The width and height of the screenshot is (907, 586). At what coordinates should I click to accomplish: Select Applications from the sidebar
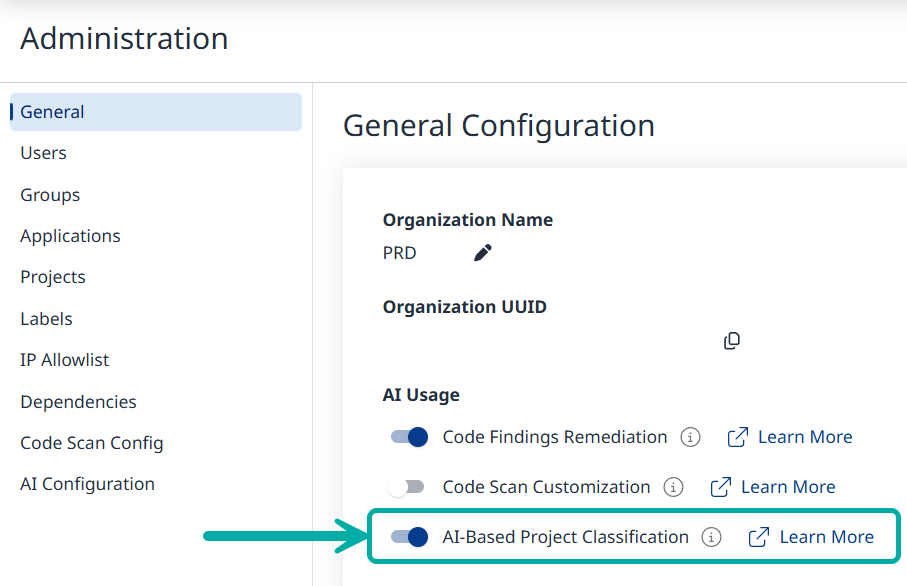tap(70, 236)
